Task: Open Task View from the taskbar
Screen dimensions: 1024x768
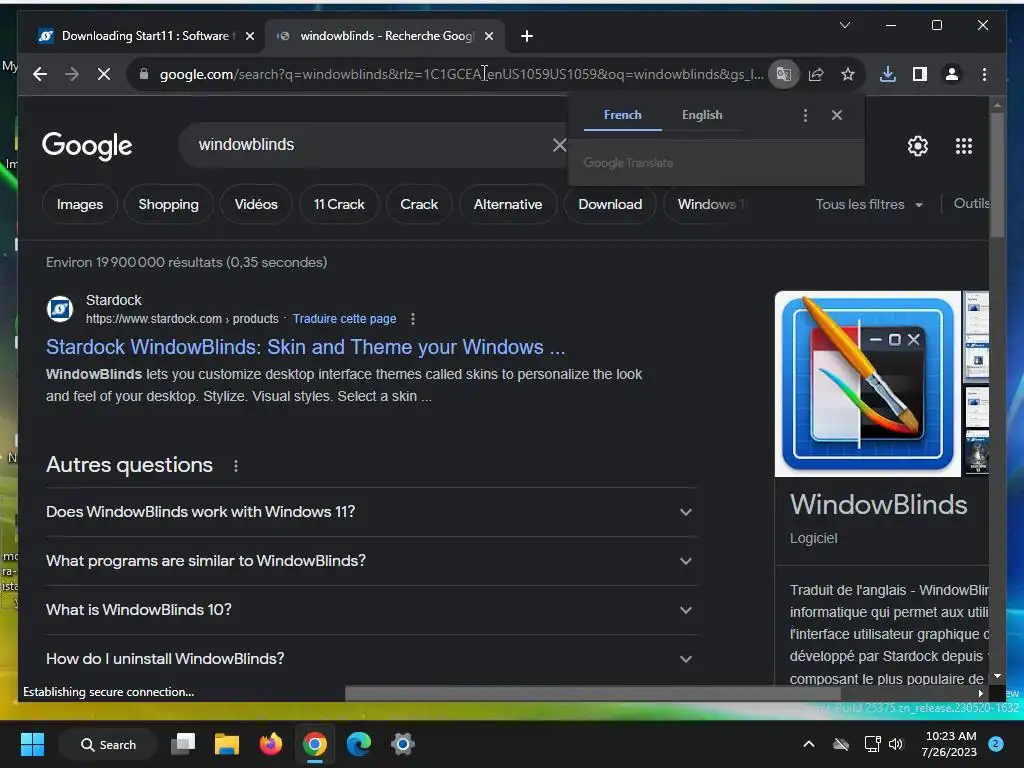Action: (x=183, y=744)
